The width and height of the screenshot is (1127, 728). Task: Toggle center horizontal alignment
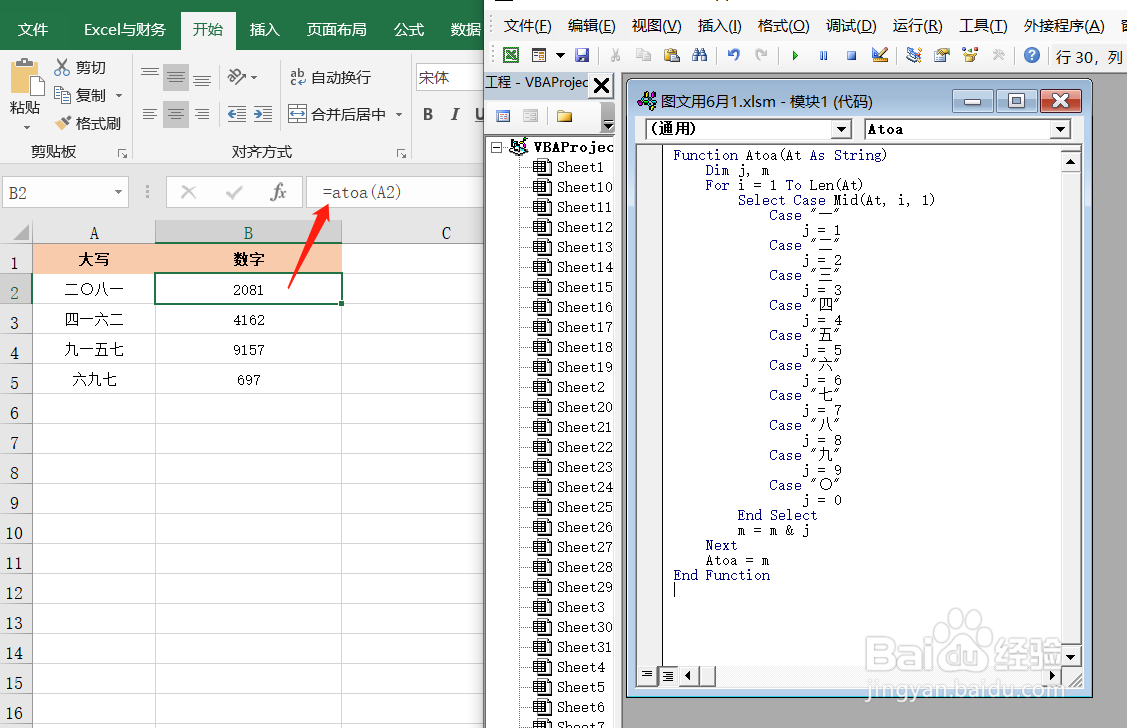tap(176, 115)
